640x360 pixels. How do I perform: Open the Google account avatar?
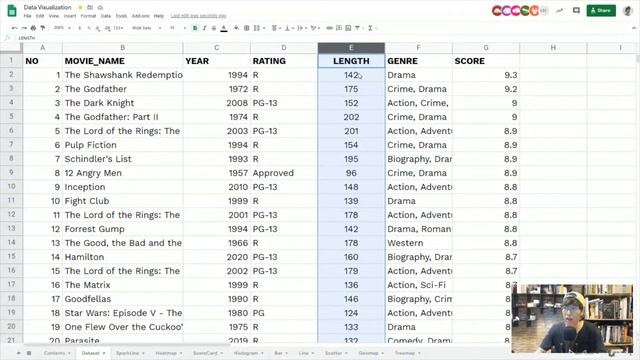[628, 11]
